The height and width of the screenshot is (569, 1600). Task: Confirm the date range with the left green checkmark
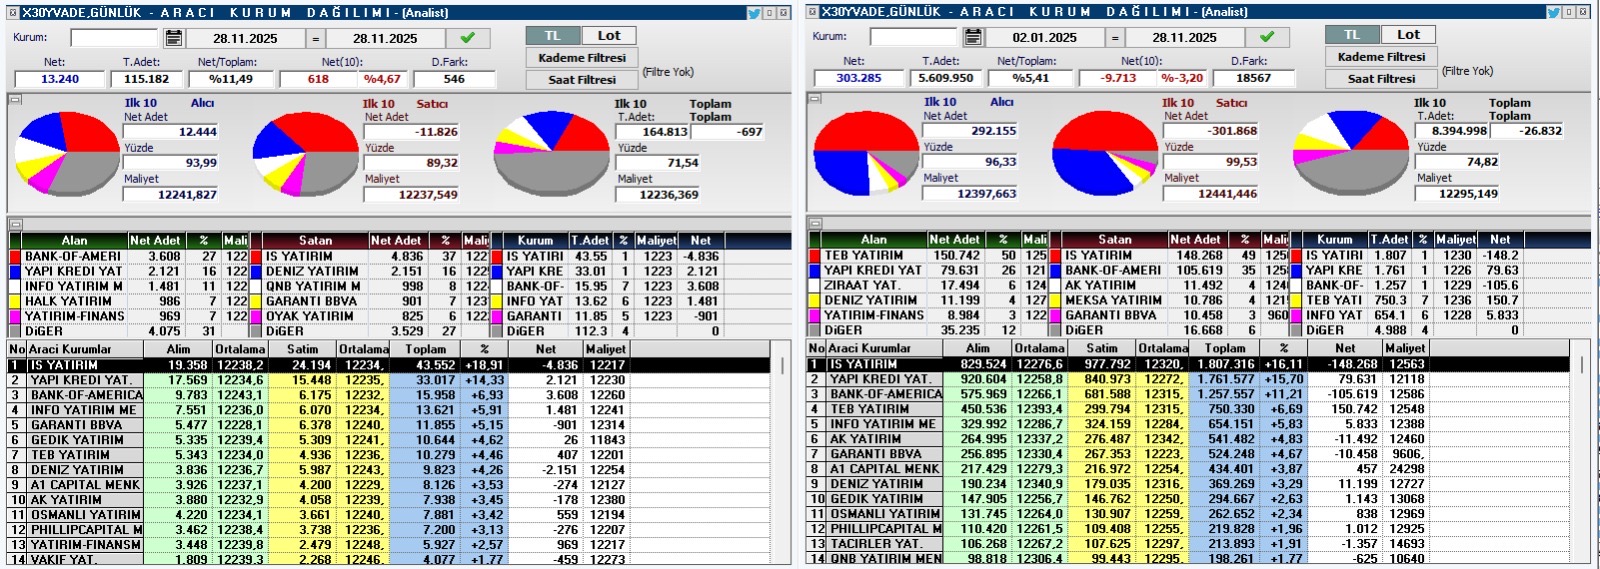(467, 38)
